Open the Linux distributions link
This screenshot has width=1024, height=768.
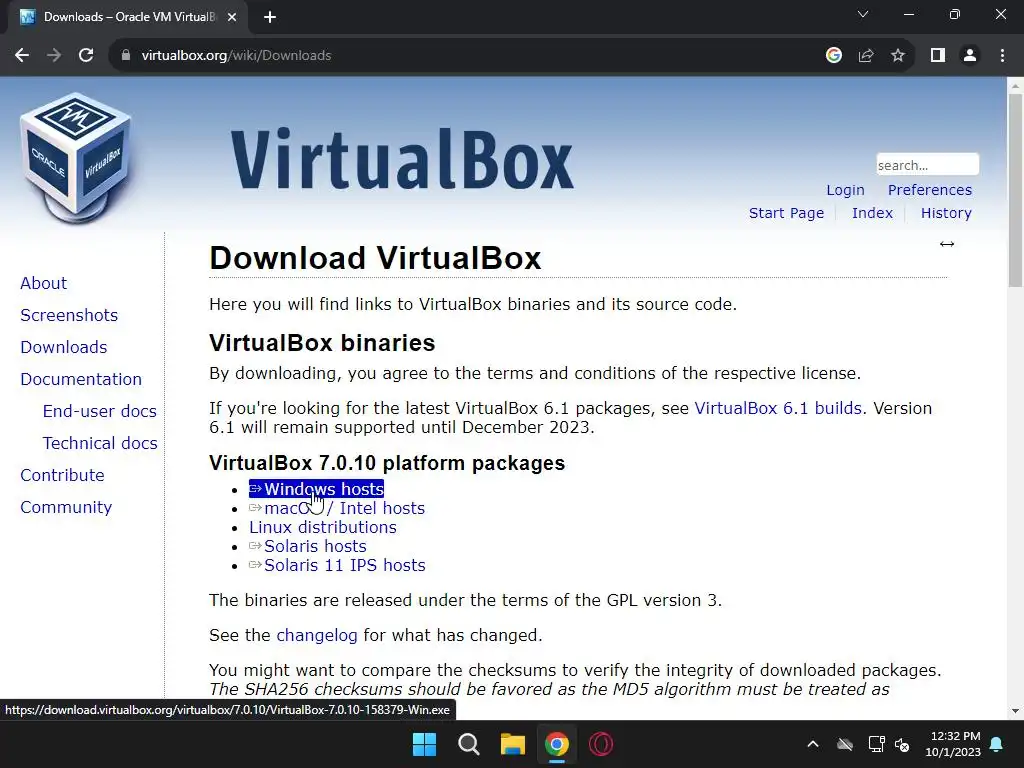323,527
